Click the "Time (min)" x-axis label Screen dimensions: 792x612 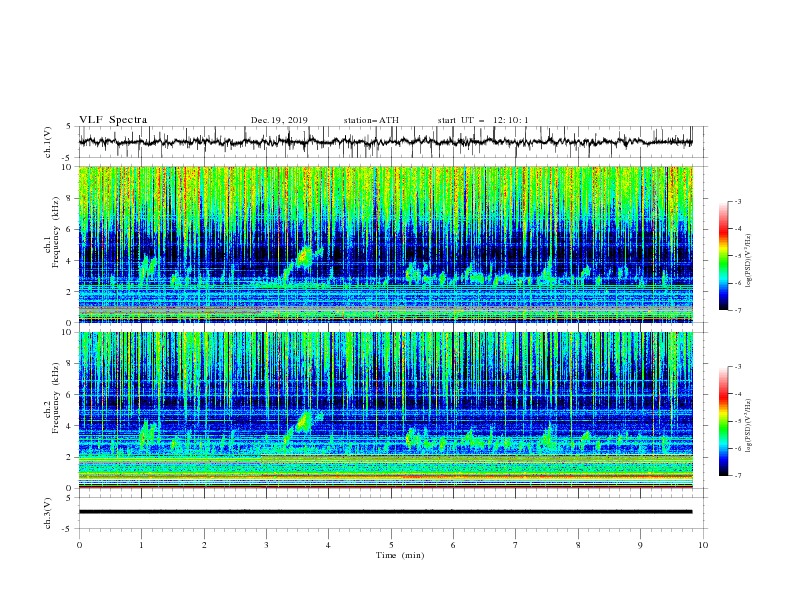click(x=400, y=555)
